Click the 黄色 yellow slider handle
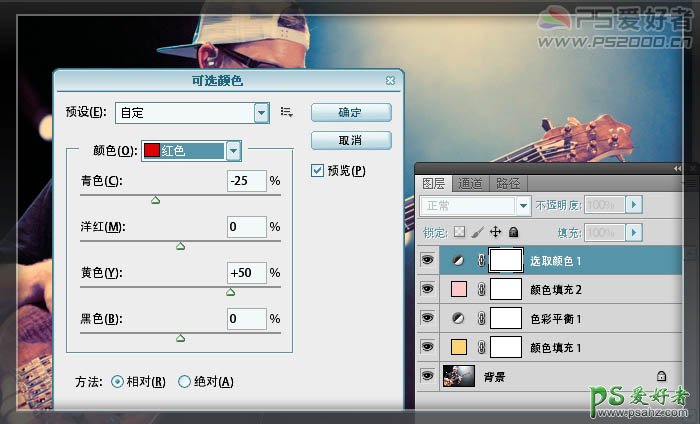 230,293
